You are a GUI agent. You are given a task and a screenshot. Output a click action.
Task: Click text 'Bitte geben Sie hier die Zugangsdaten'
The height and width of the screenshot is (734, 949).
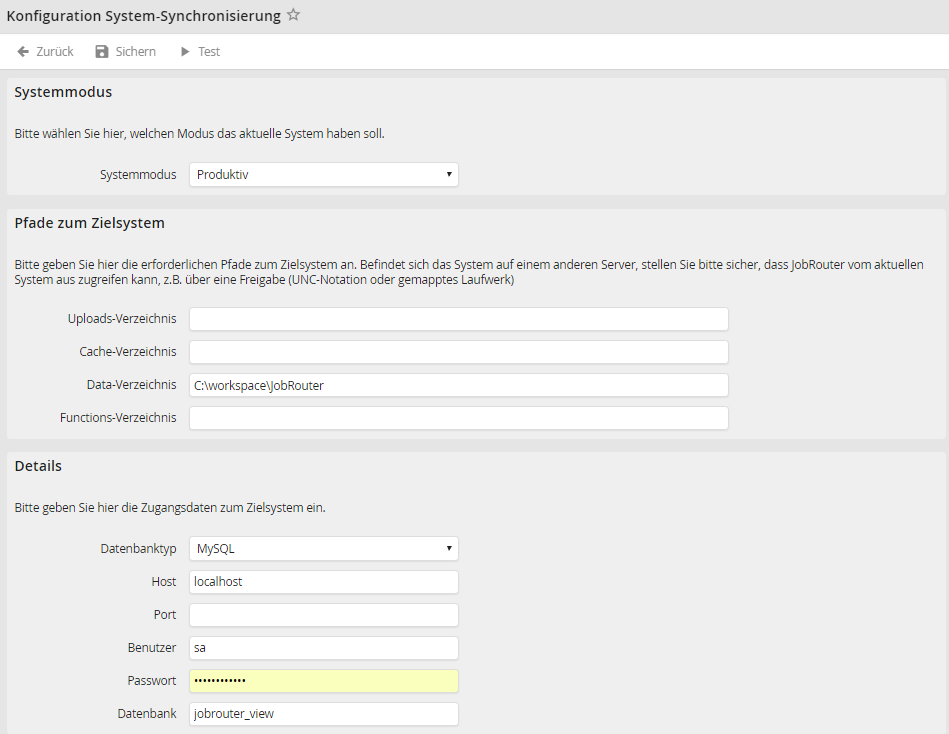(x=116, y=507)
